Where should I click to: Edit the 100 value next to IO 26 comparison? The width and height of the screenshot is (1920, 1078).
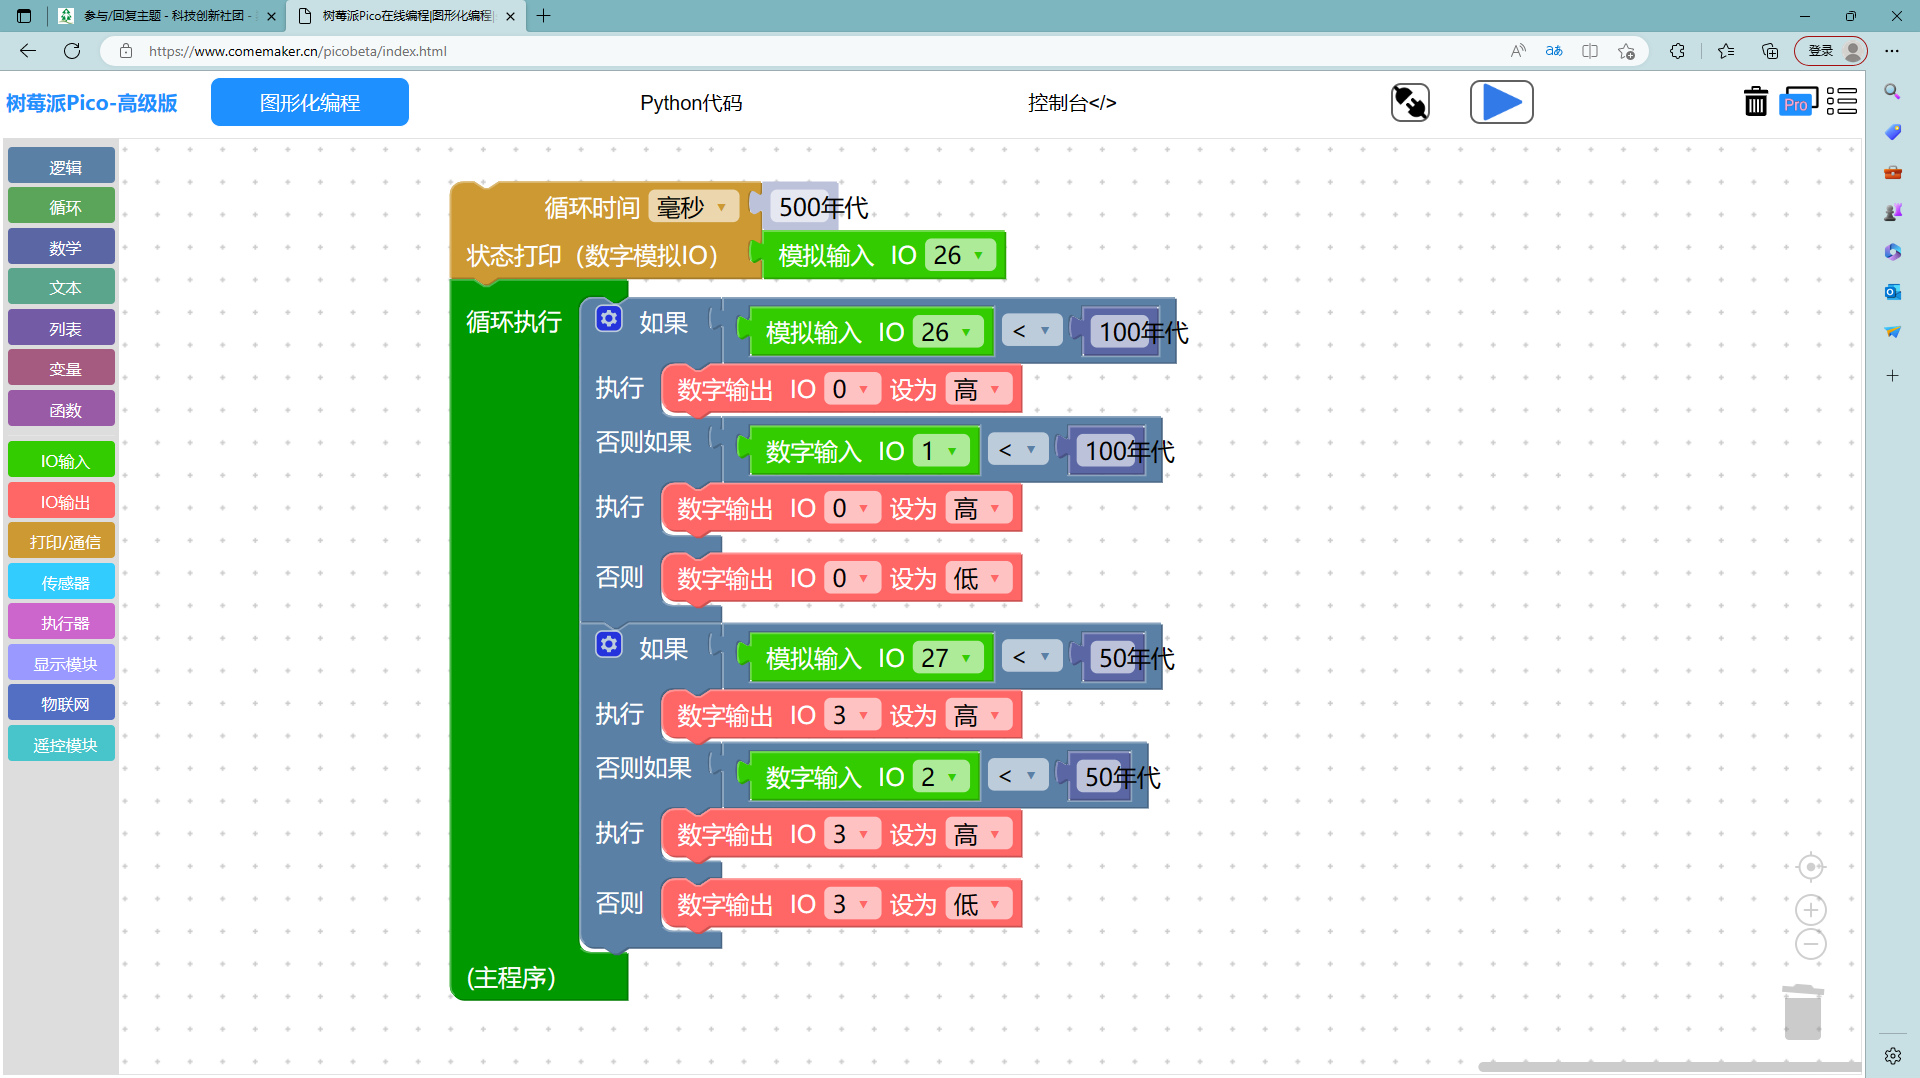1122,332
